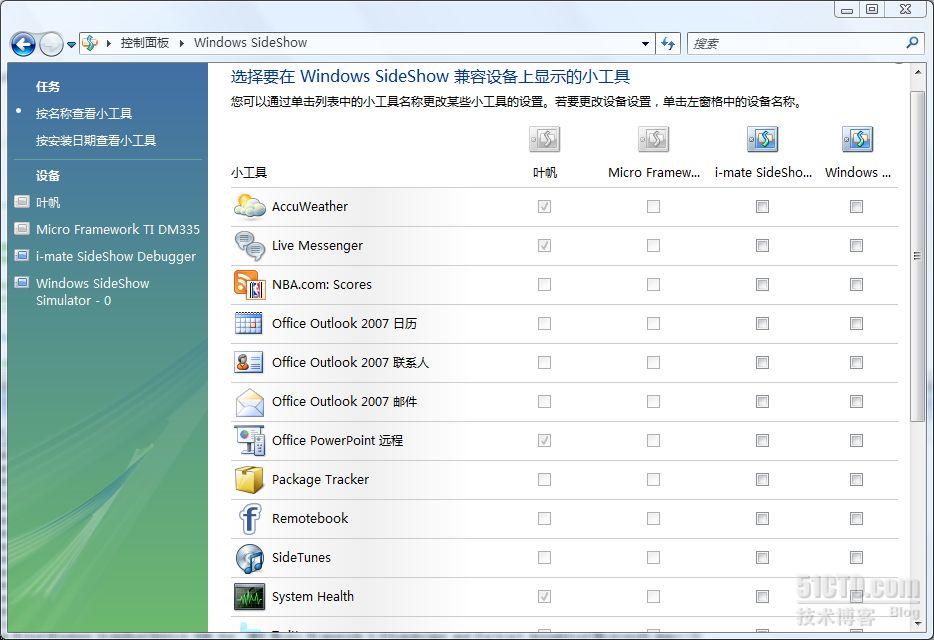Open 按安装日期查看小工具 task link

pyautogui.click(x=96, y=140)
